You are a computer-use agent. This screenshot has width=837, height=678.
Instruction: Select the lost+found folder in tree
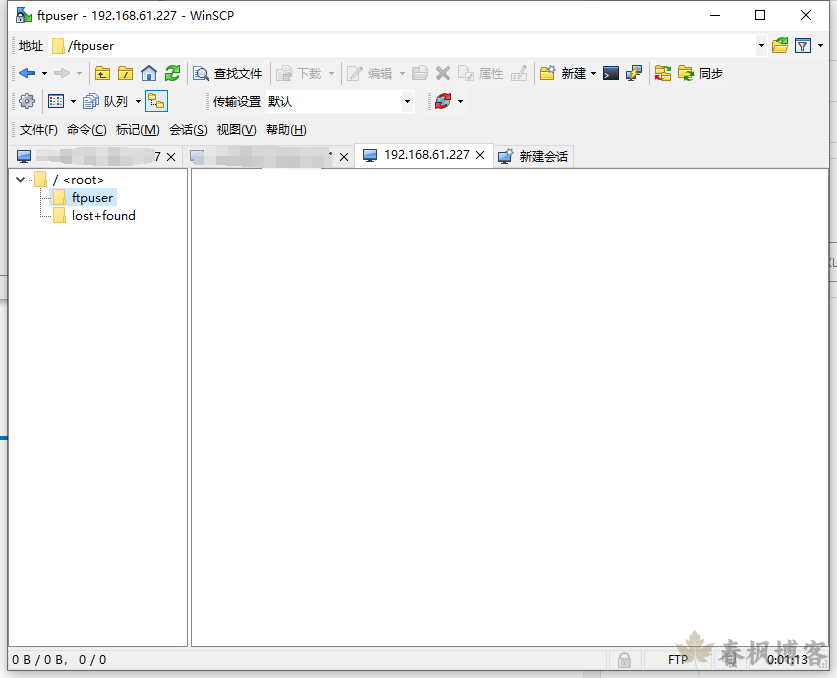(x=94, y=216)
